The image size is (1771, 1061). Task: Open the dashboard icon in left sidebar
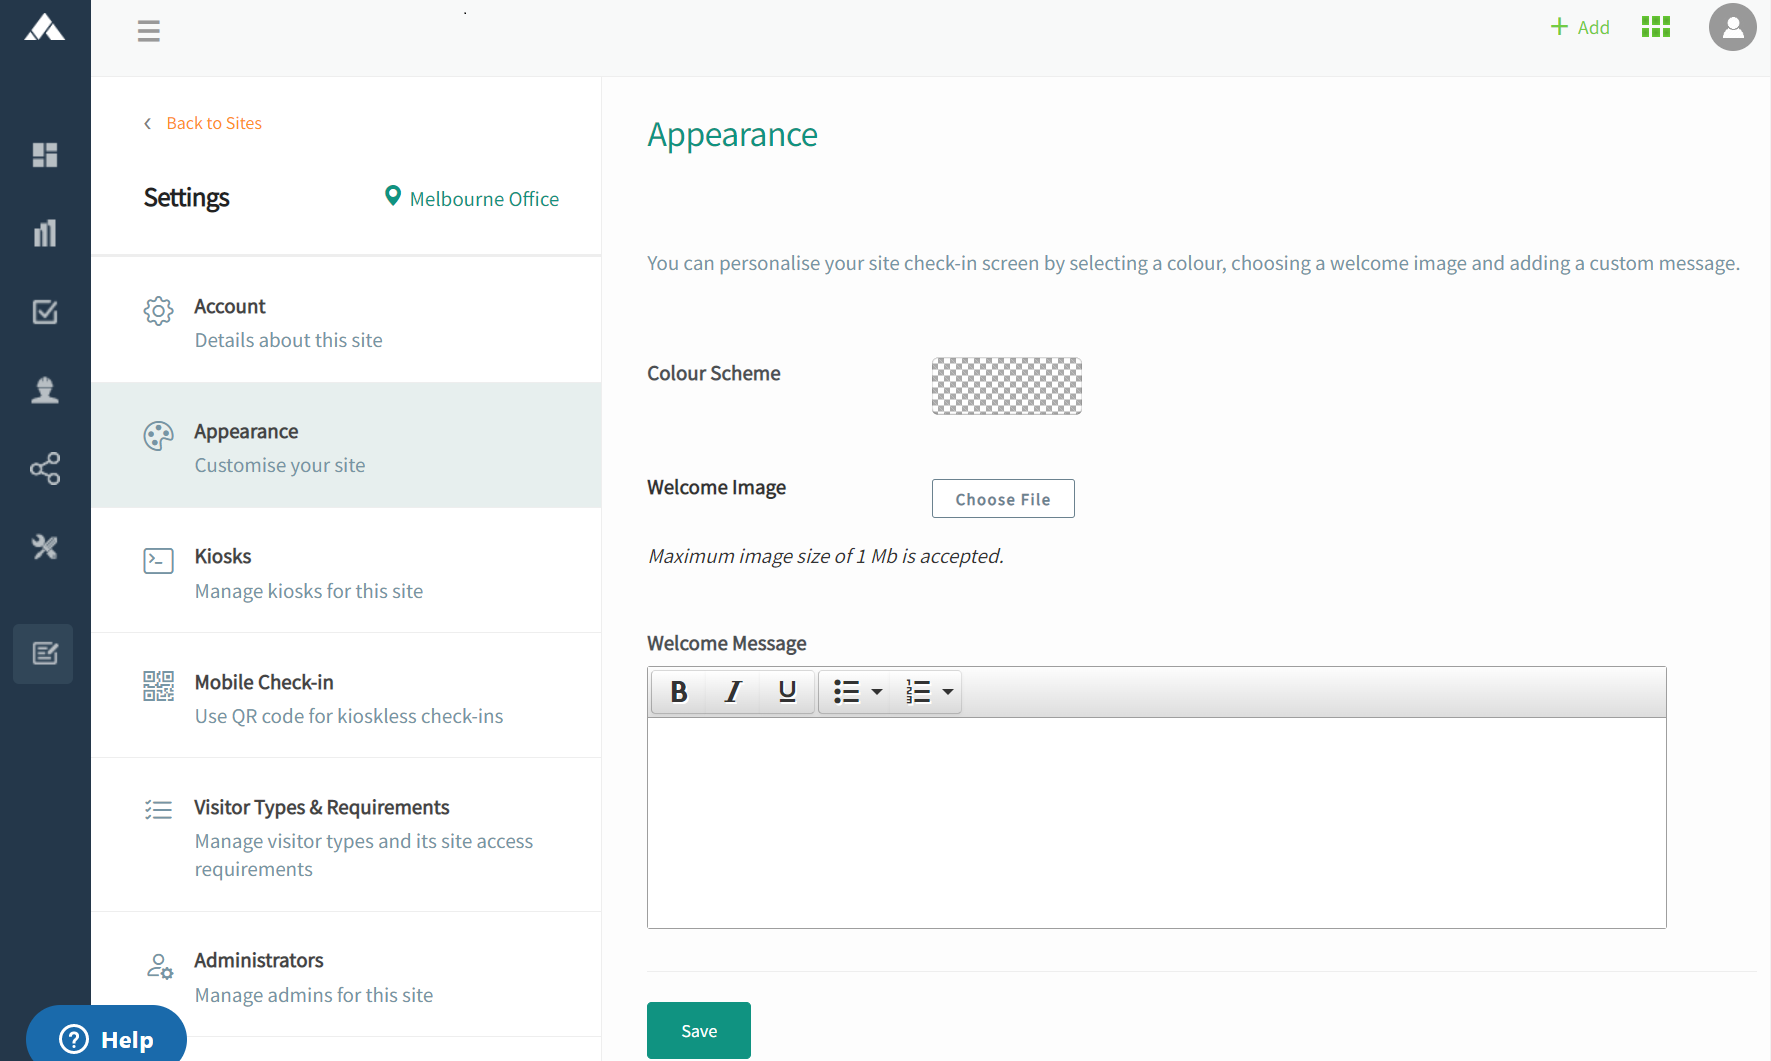(45, 155)
